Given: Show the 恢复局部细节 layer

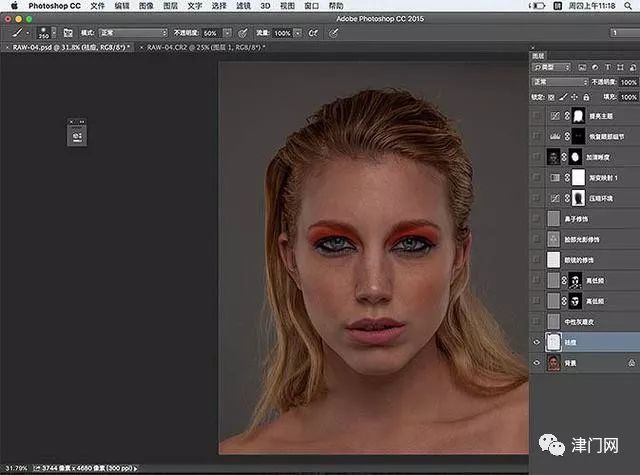Looking at the screenshot, I should coord(537,136).
